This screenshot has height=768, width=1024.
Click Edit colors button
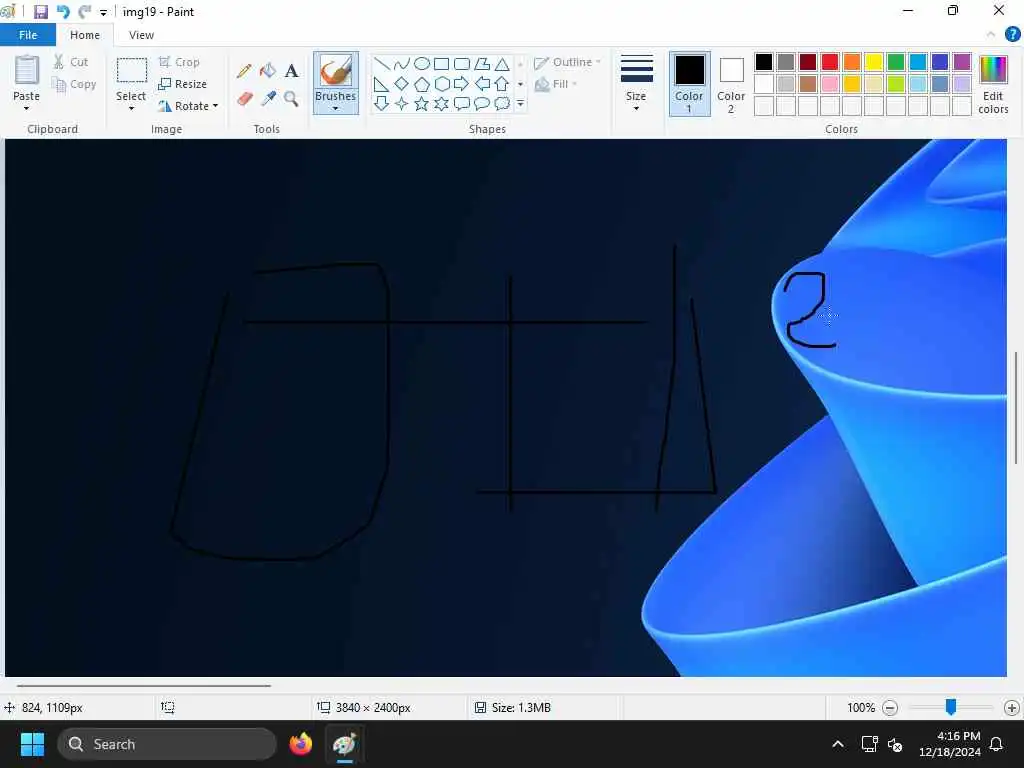tap(993, 84)
